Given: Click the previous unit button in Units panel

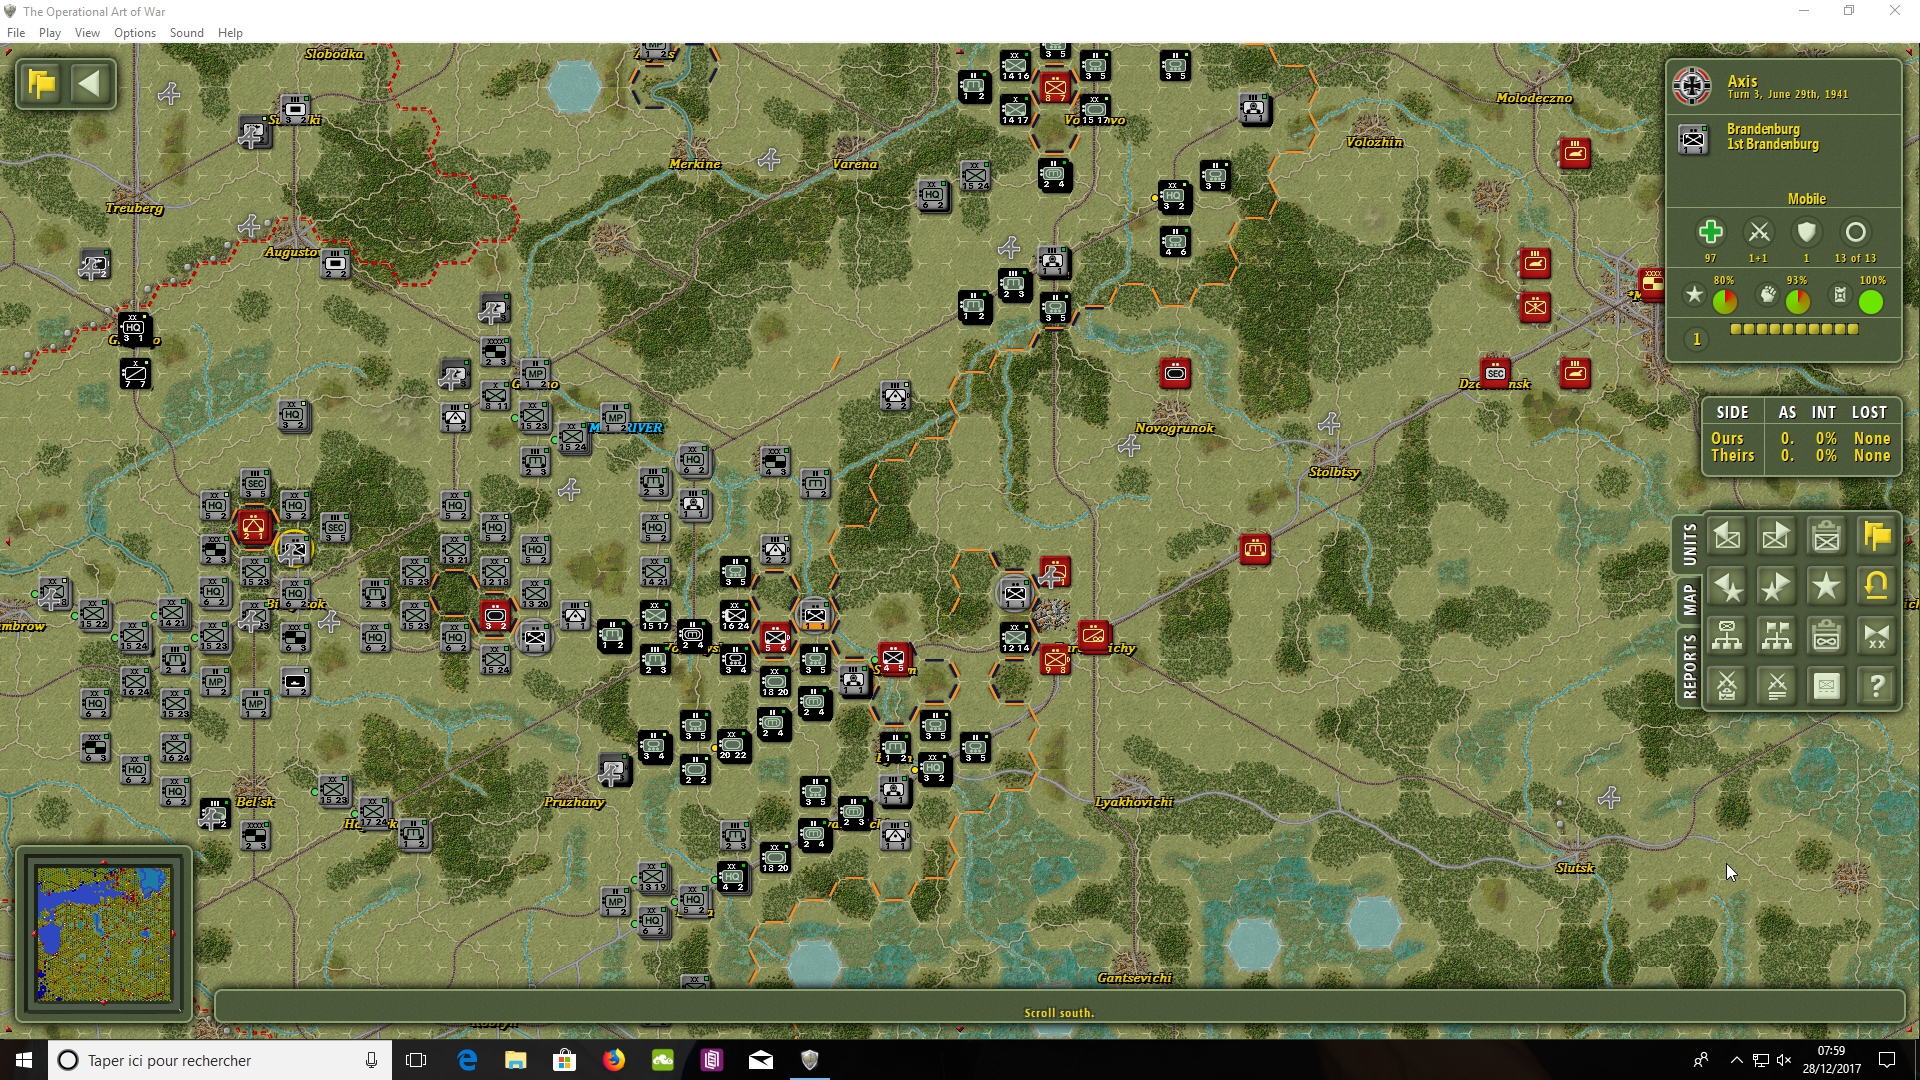Looking at the screenshot, I should point(1727,537).
